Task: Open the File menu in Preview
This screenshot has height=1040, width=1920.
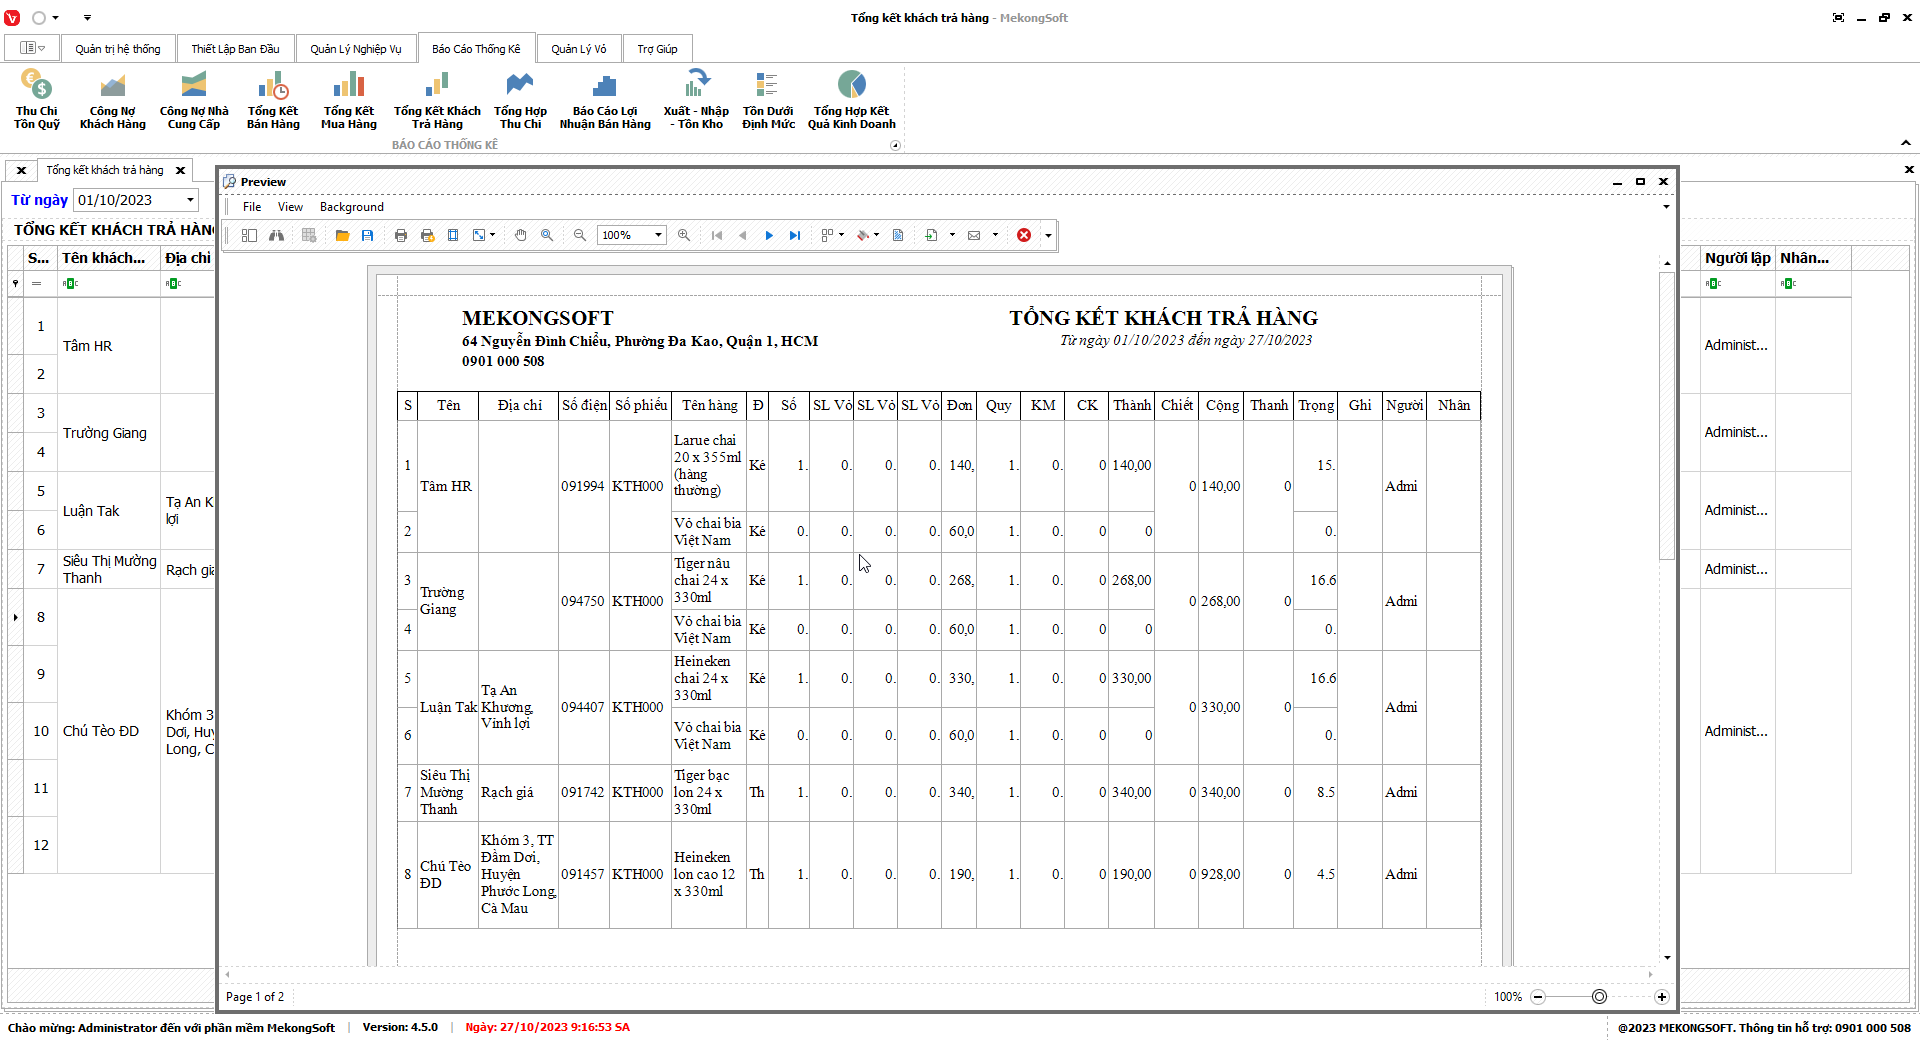Action: click(252, 207)
